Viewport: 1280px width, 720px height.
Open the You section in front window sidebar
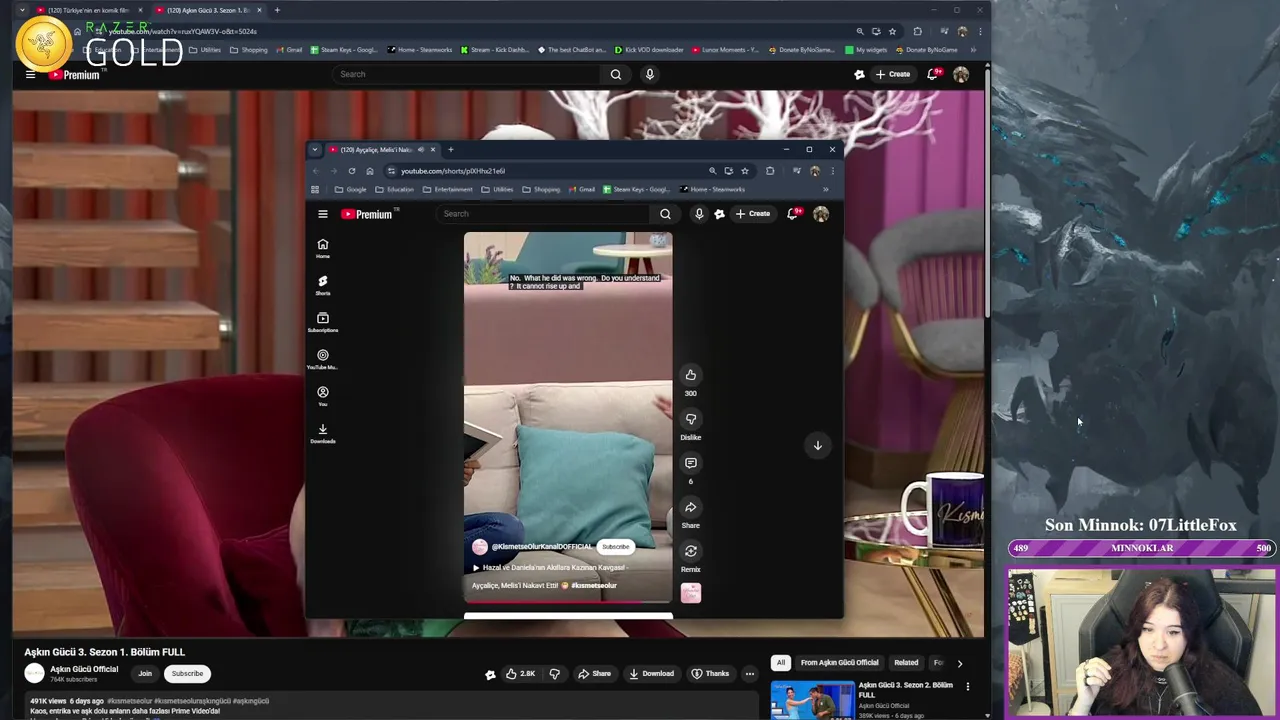(322, 396)
